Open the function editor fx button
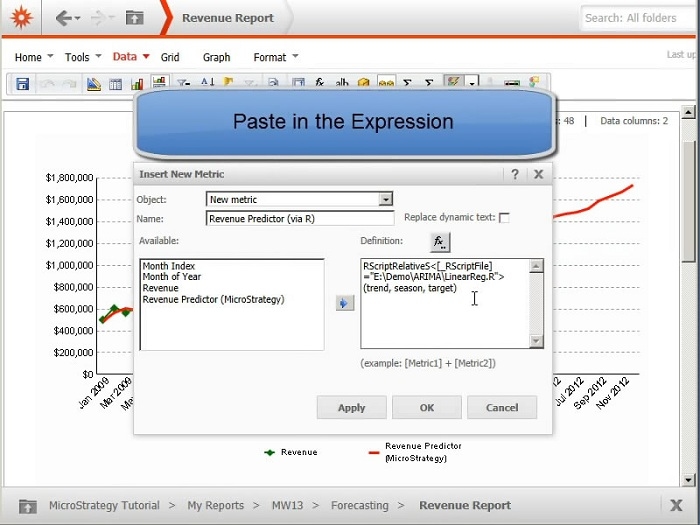This screenshot has height=525, width=700. click(x=440, y=242)
